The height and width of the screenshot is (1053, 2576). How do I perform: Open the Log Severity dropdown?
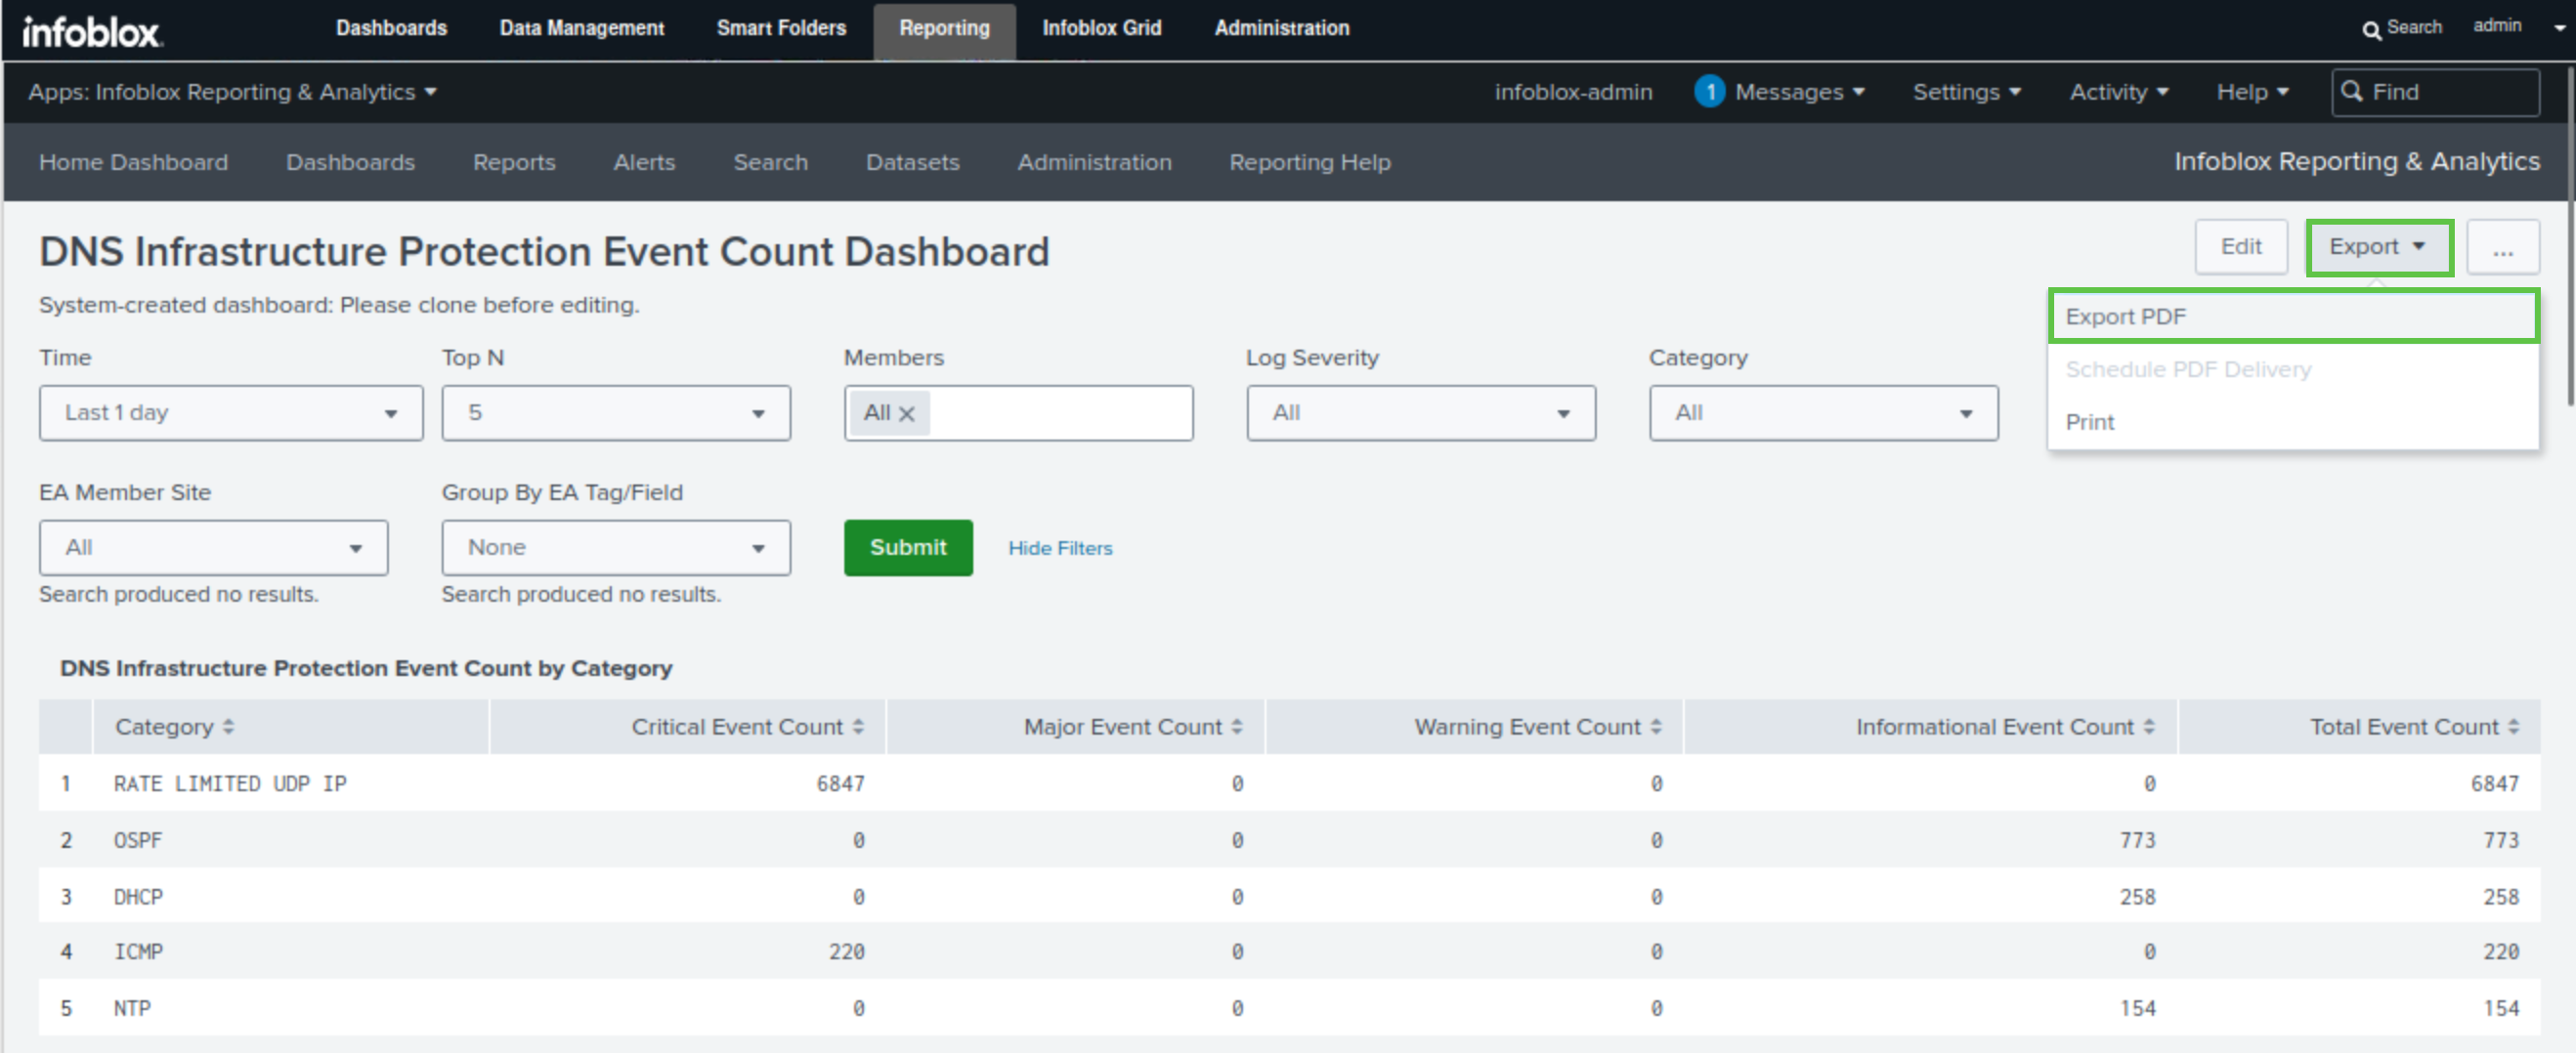click(1420, 413)
